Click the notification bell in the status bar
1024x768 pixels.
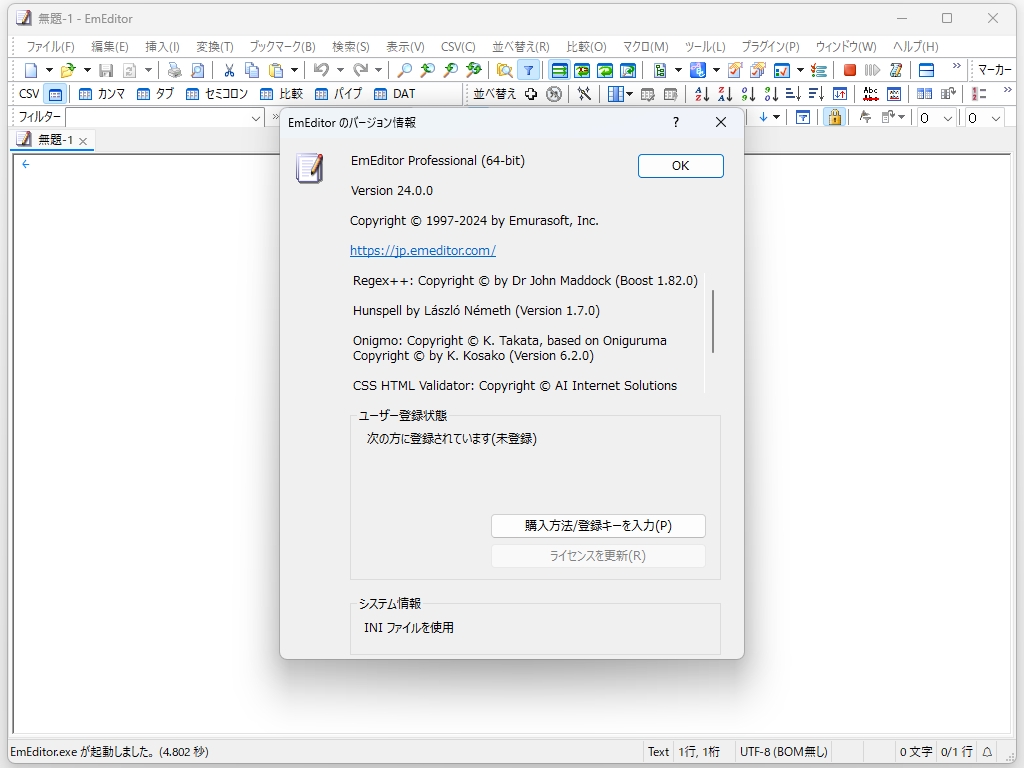(x=986, y=751)
